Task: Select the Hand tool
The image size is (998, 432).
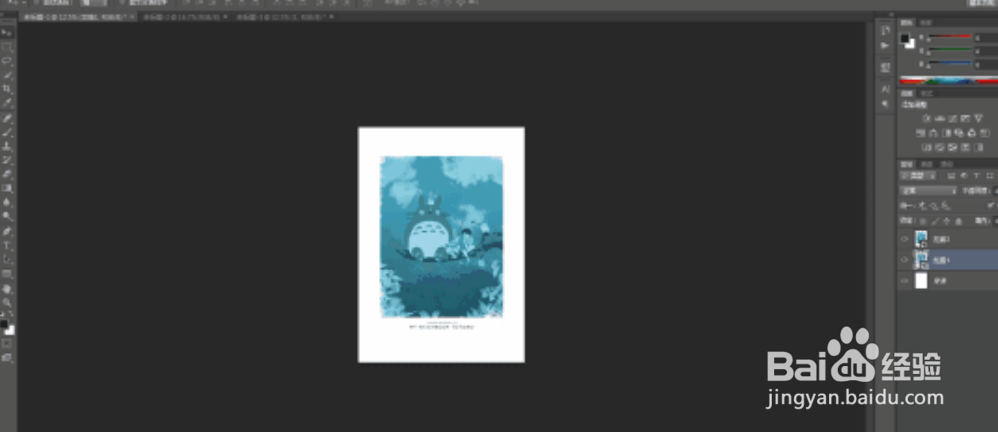Action: 7,288
